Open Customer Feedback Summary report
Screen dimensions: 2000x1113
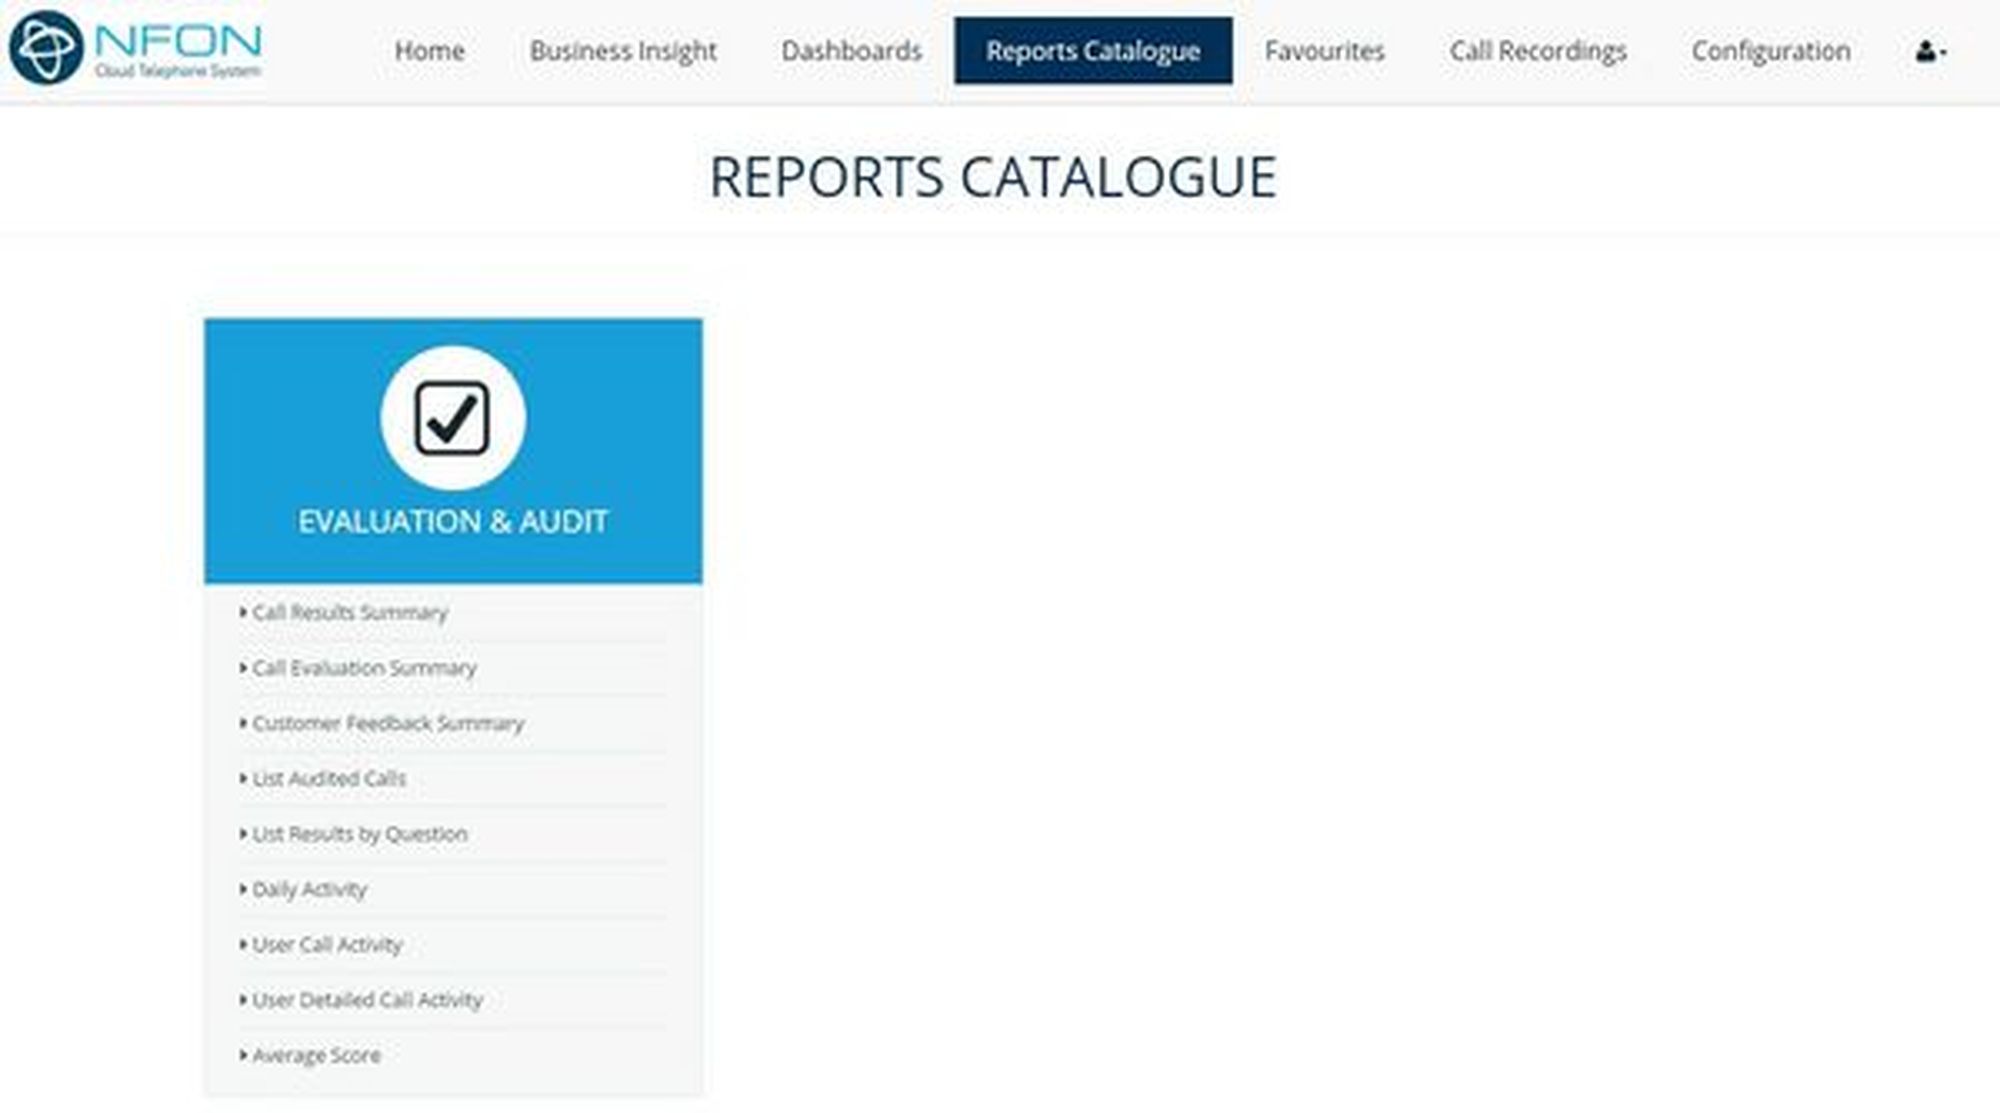pyautogui.click(x=388, y=723)
